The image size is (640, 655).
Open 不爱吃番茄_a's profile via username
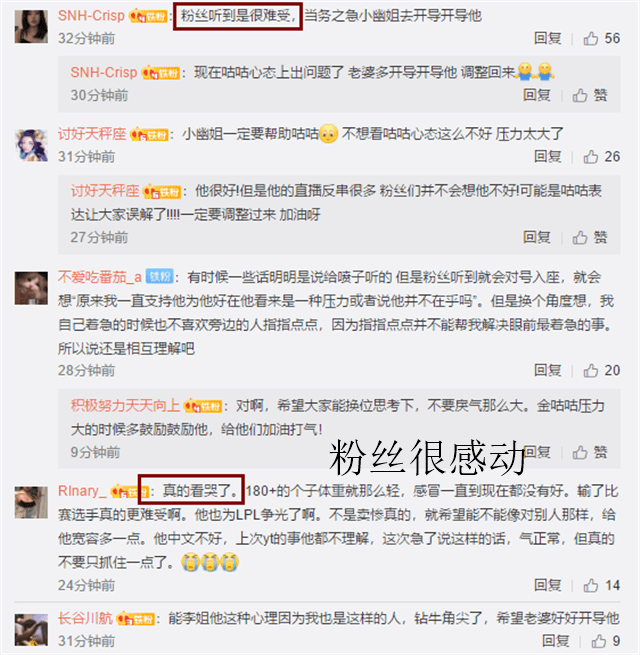click(x=99, y=277)
